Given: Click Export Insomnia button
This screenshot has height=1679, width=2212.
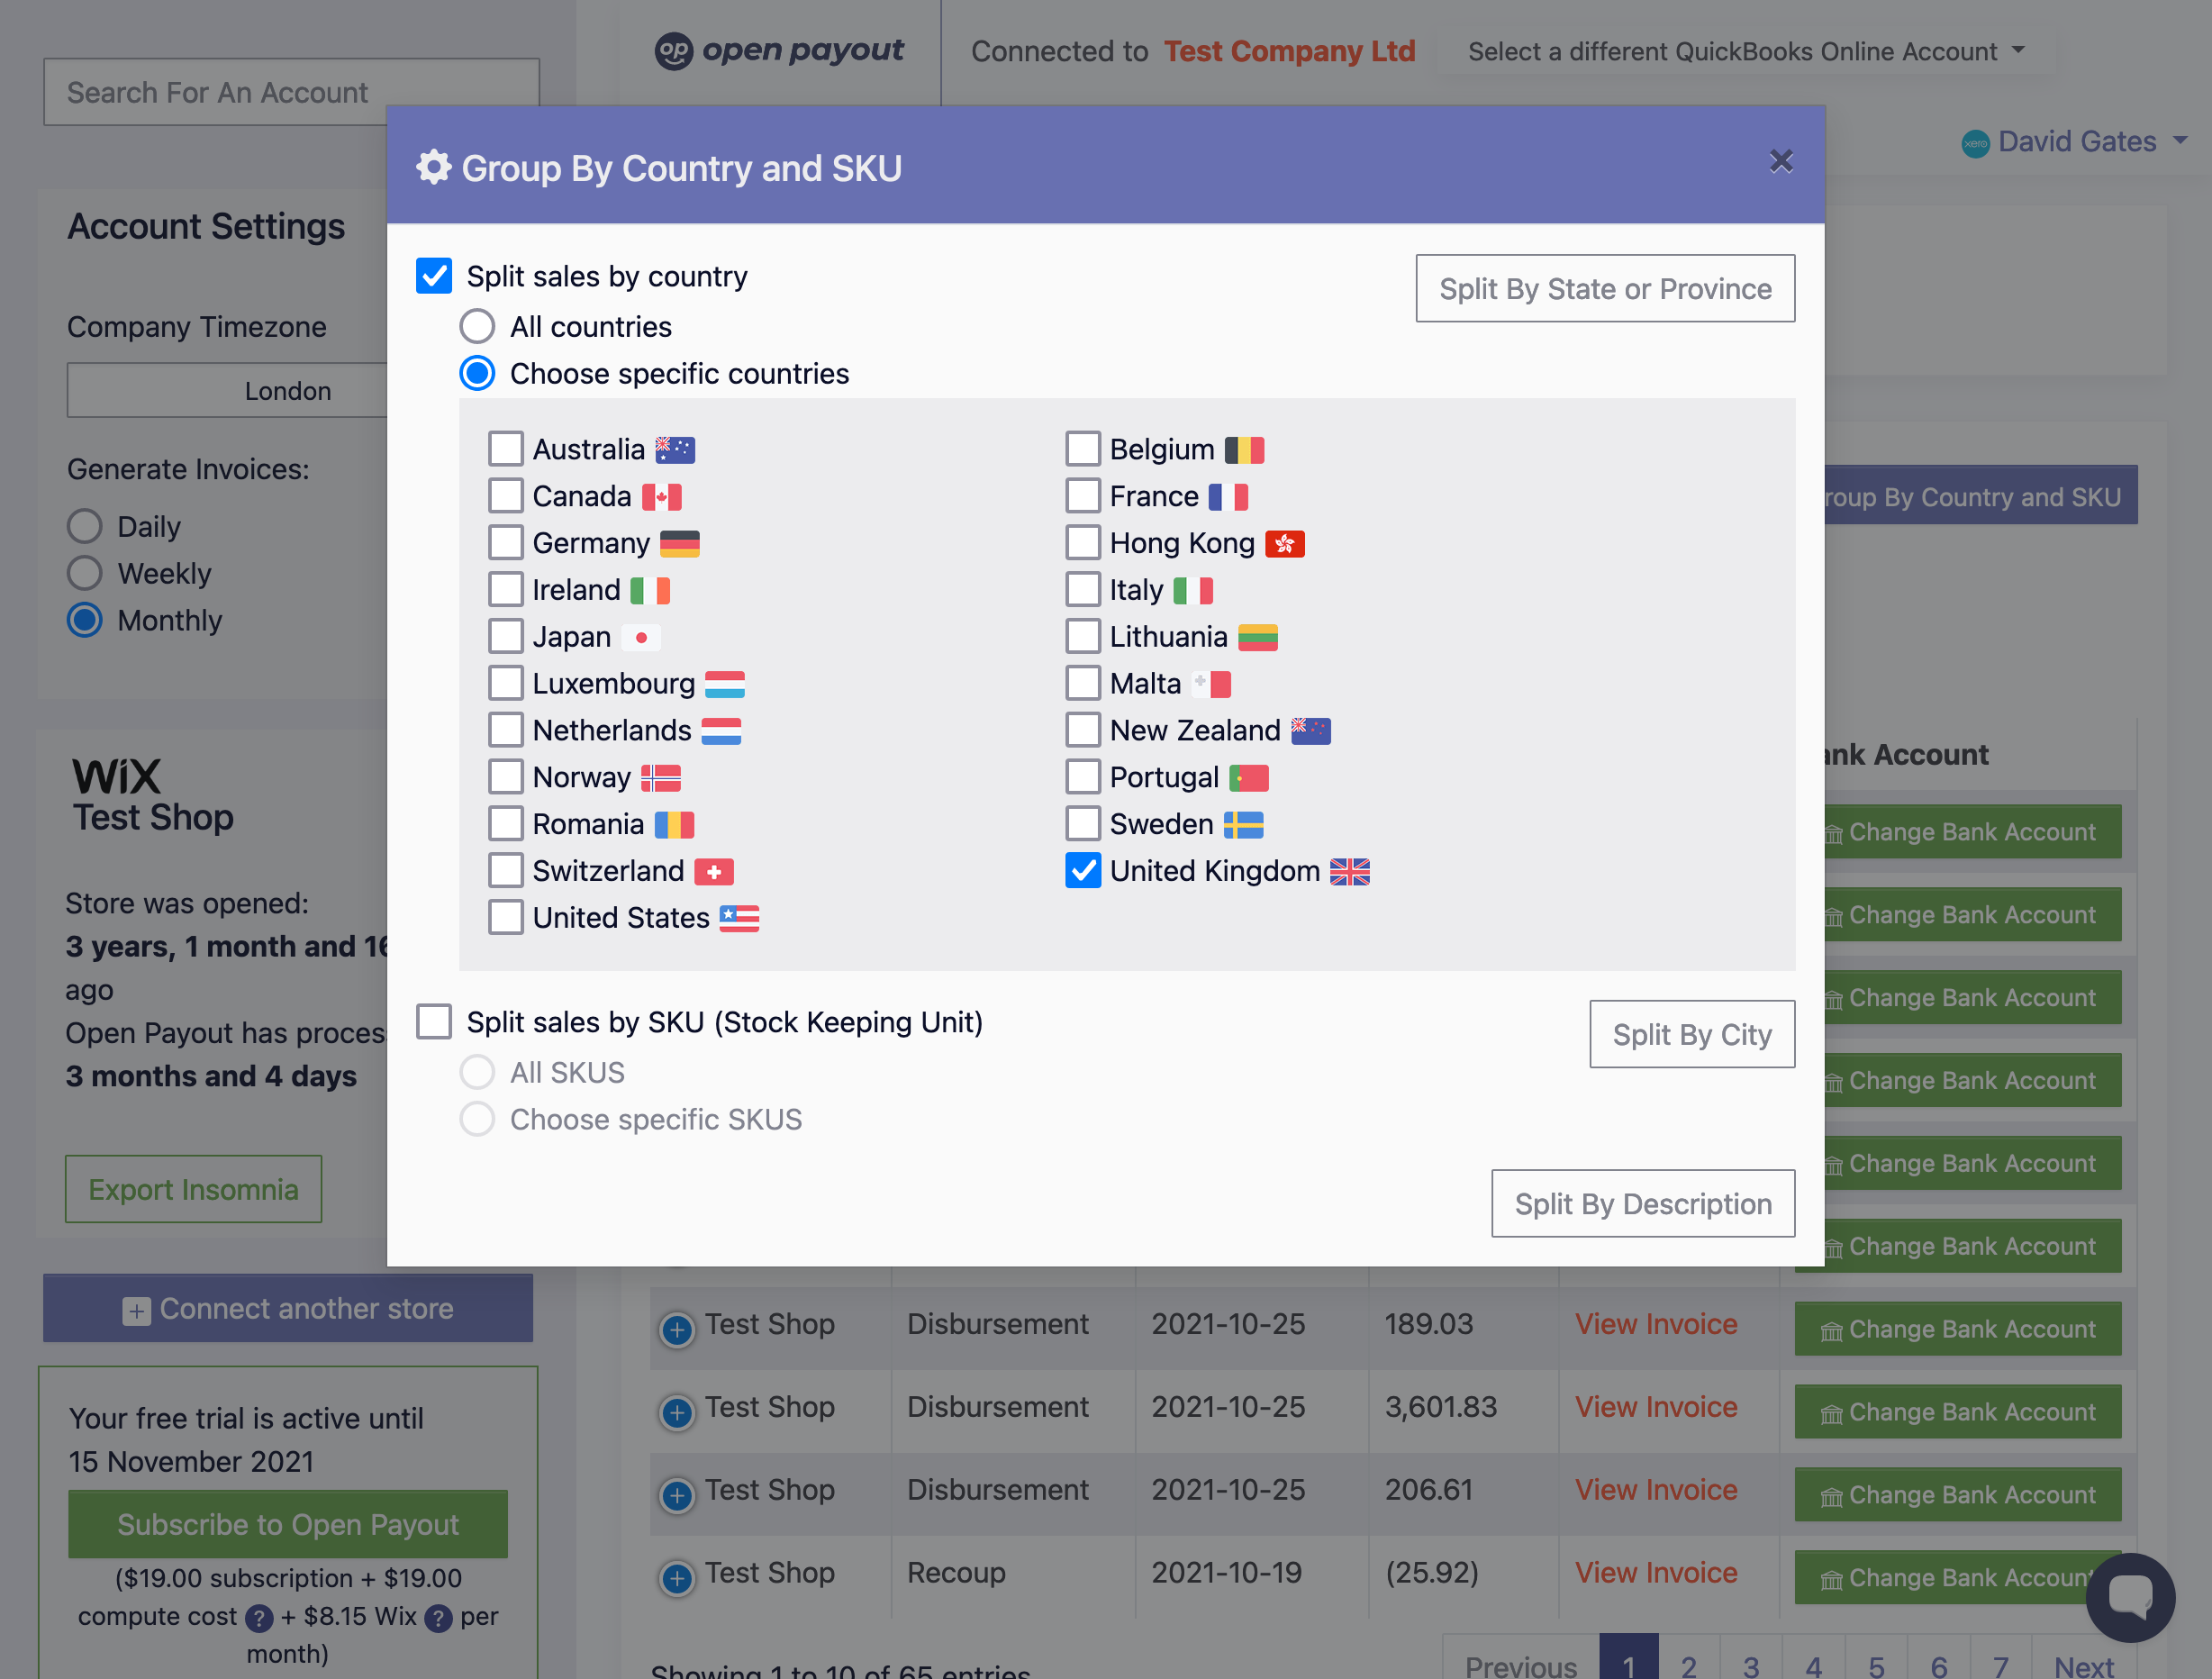Looking at the screenshot, I should click(x=194, y=1190).
